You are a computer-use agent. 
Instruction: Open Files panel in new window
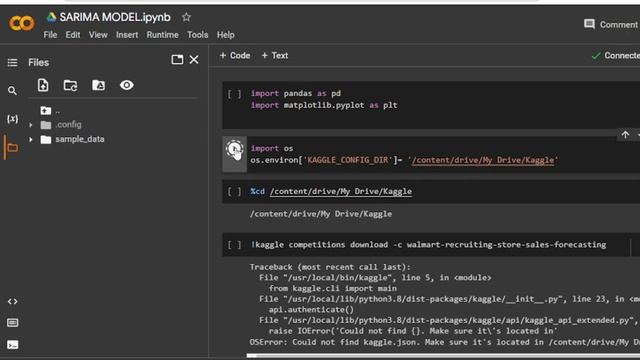[177, 60]
